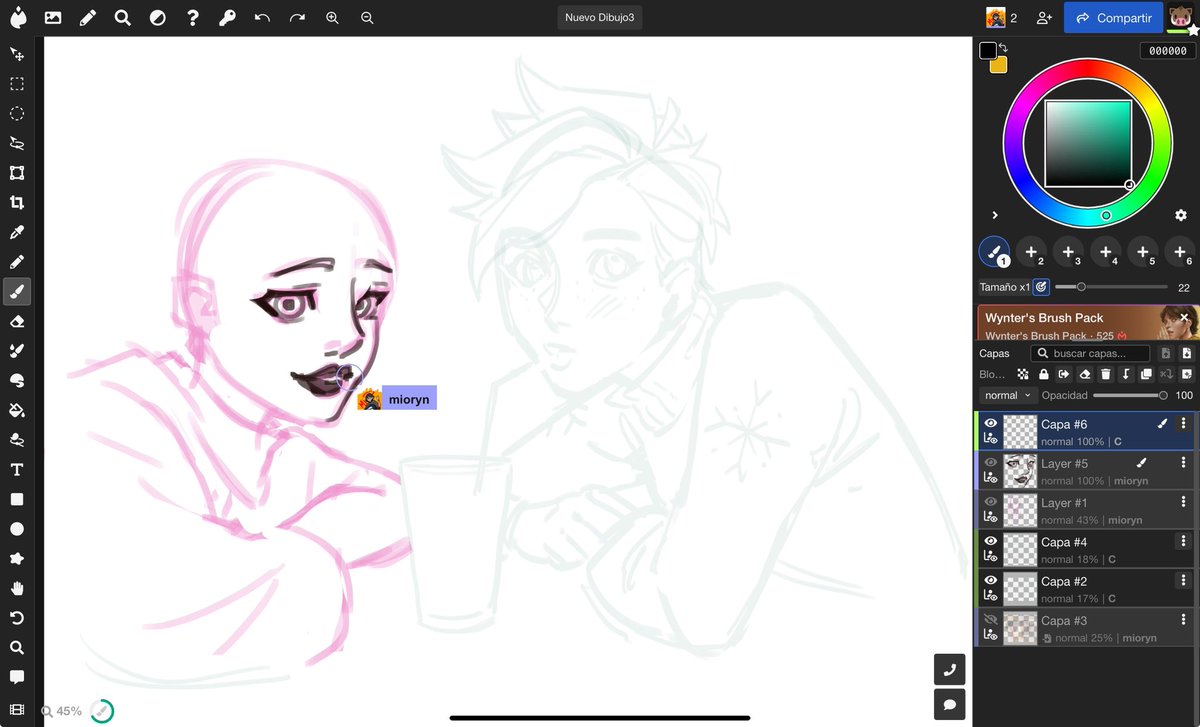Select the brush tool in left toolbar
The height and width of the screenshot is (727, 1200).
17,291
